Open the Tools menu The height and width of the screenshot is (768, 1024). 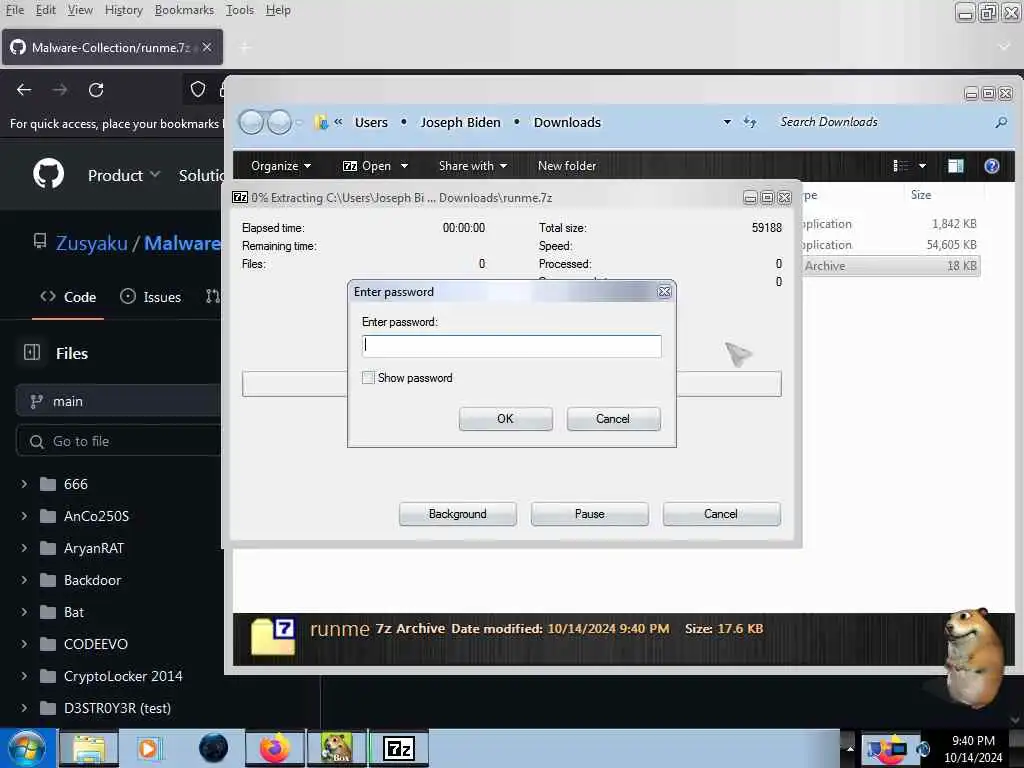[x=240, y=10]
